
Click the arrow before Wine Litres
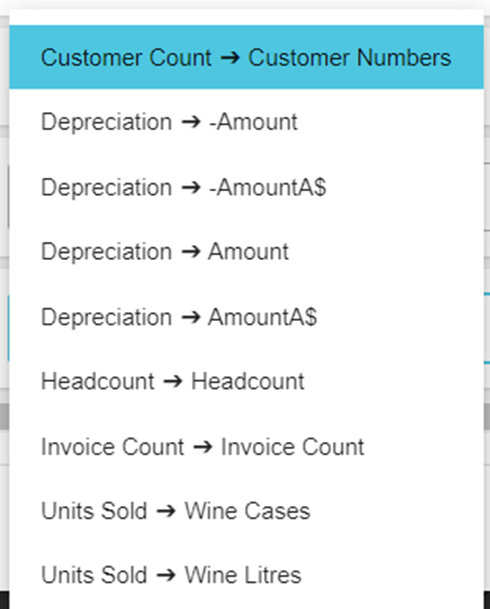tap(166, 576)
